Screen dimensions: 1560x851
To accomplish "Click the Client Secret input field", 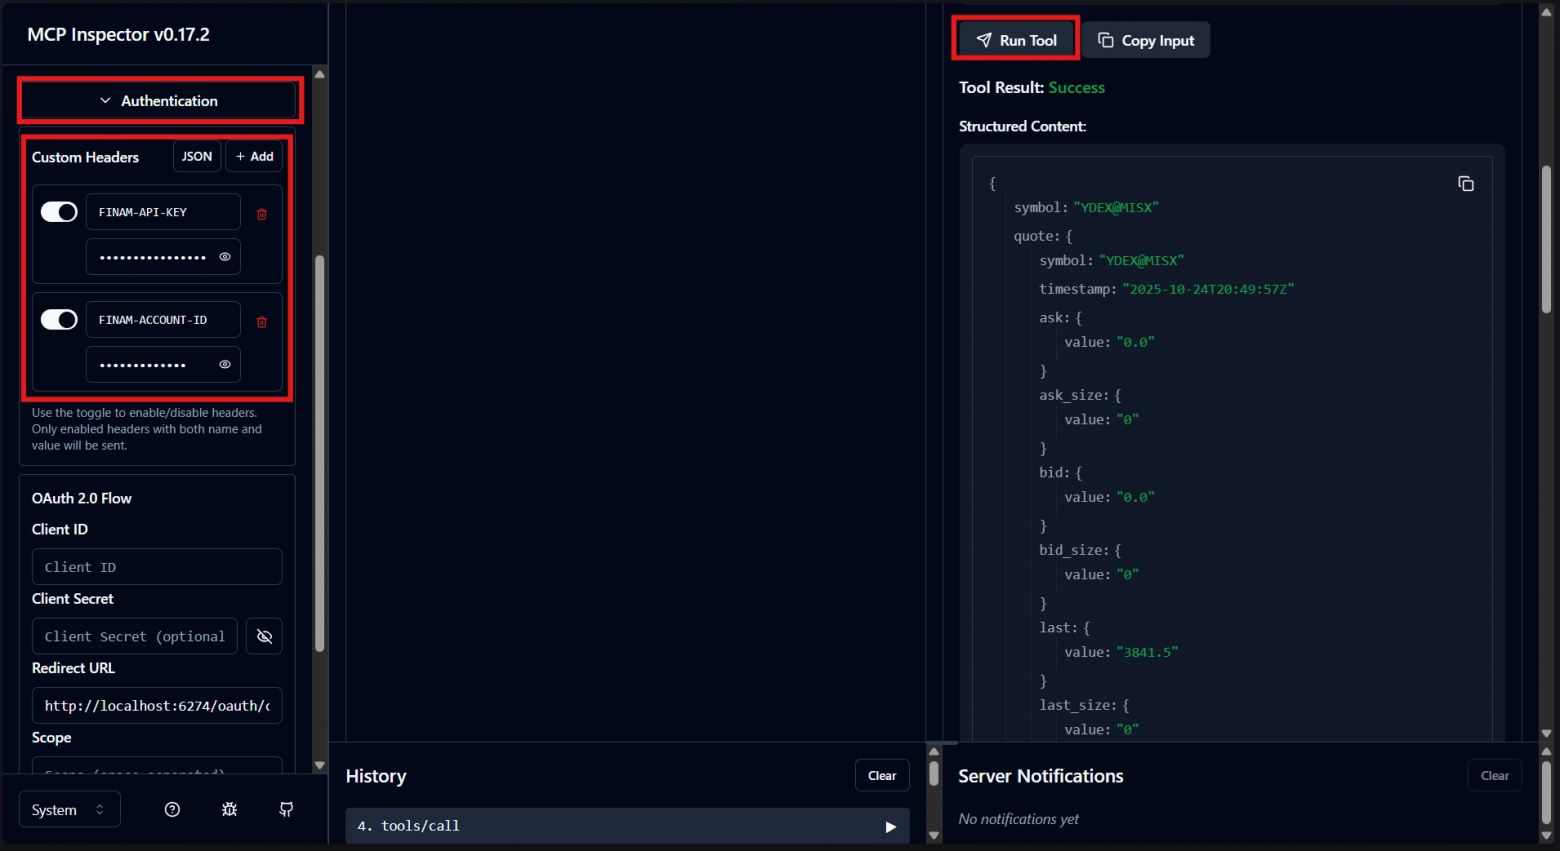I will point(135,636).
